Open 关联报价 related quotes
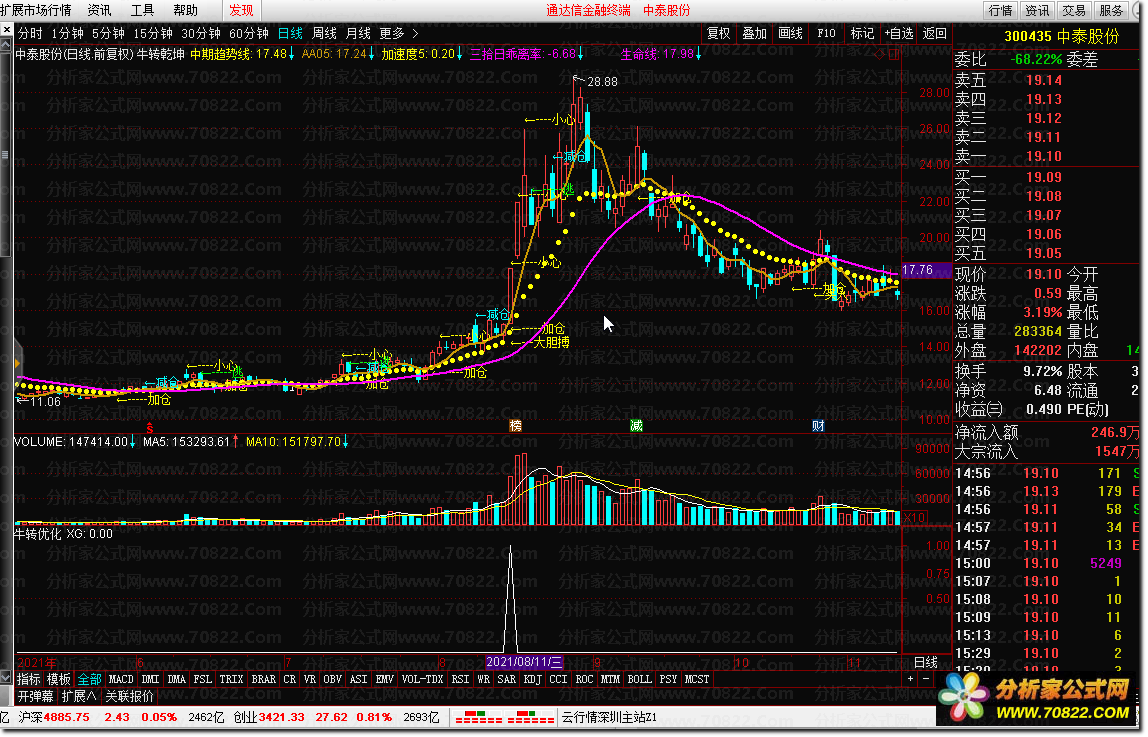Screen dimensions: 1148x737 [130, 696]
